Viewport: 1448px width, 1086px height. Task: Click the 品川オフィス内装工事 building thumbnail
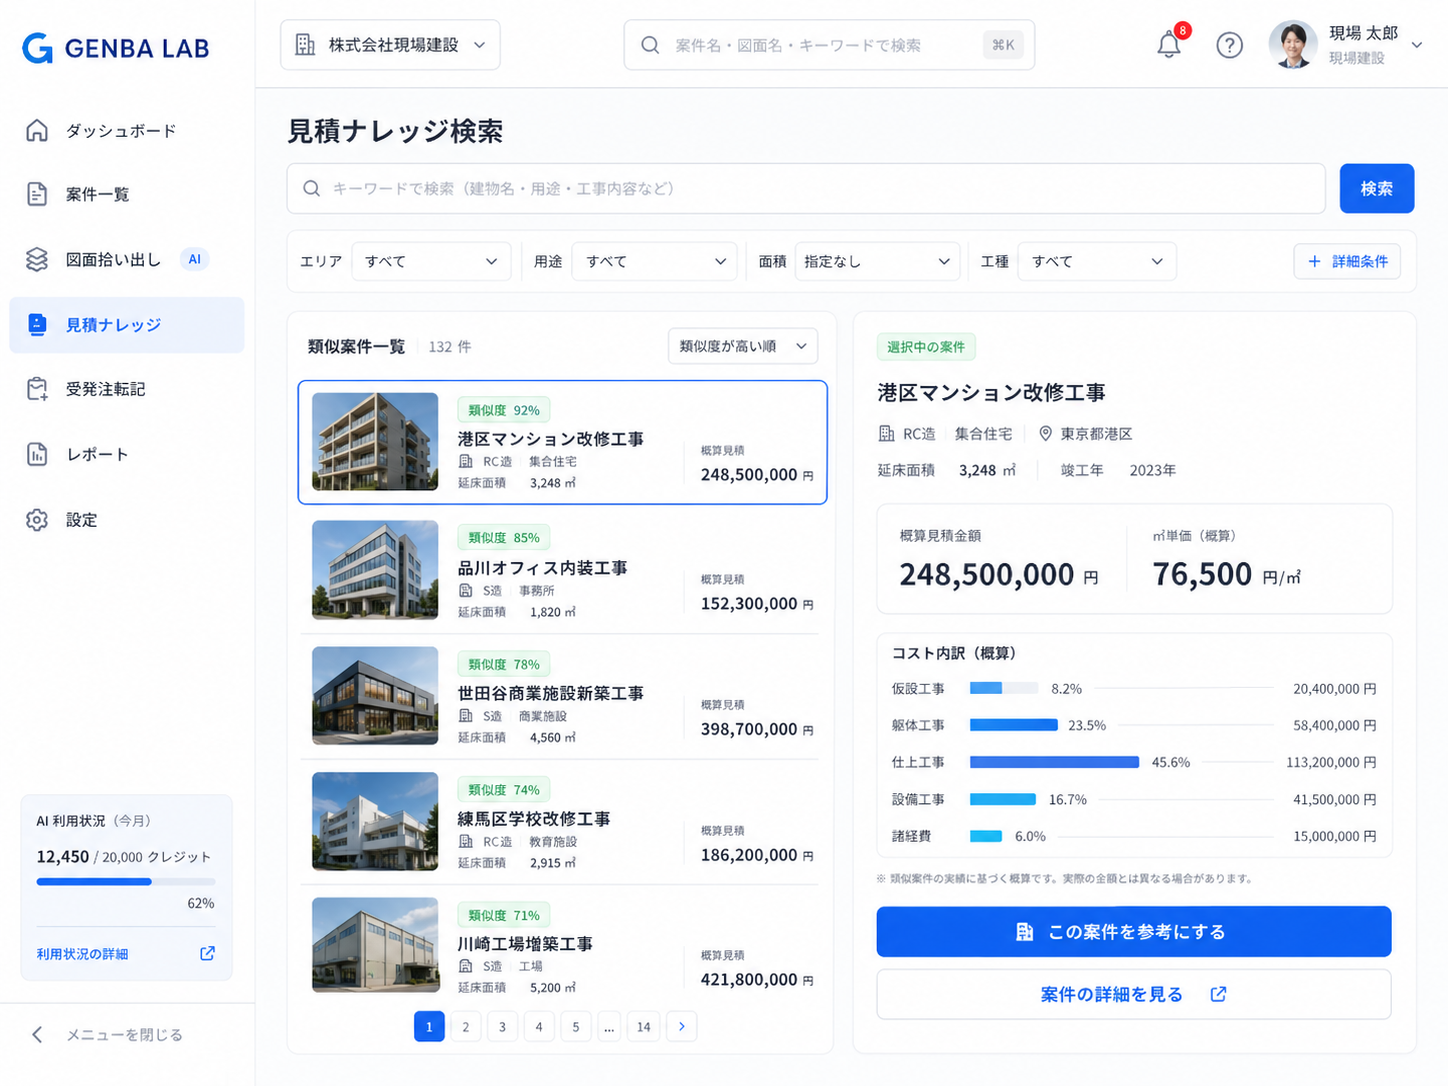(x=375, y=569)
